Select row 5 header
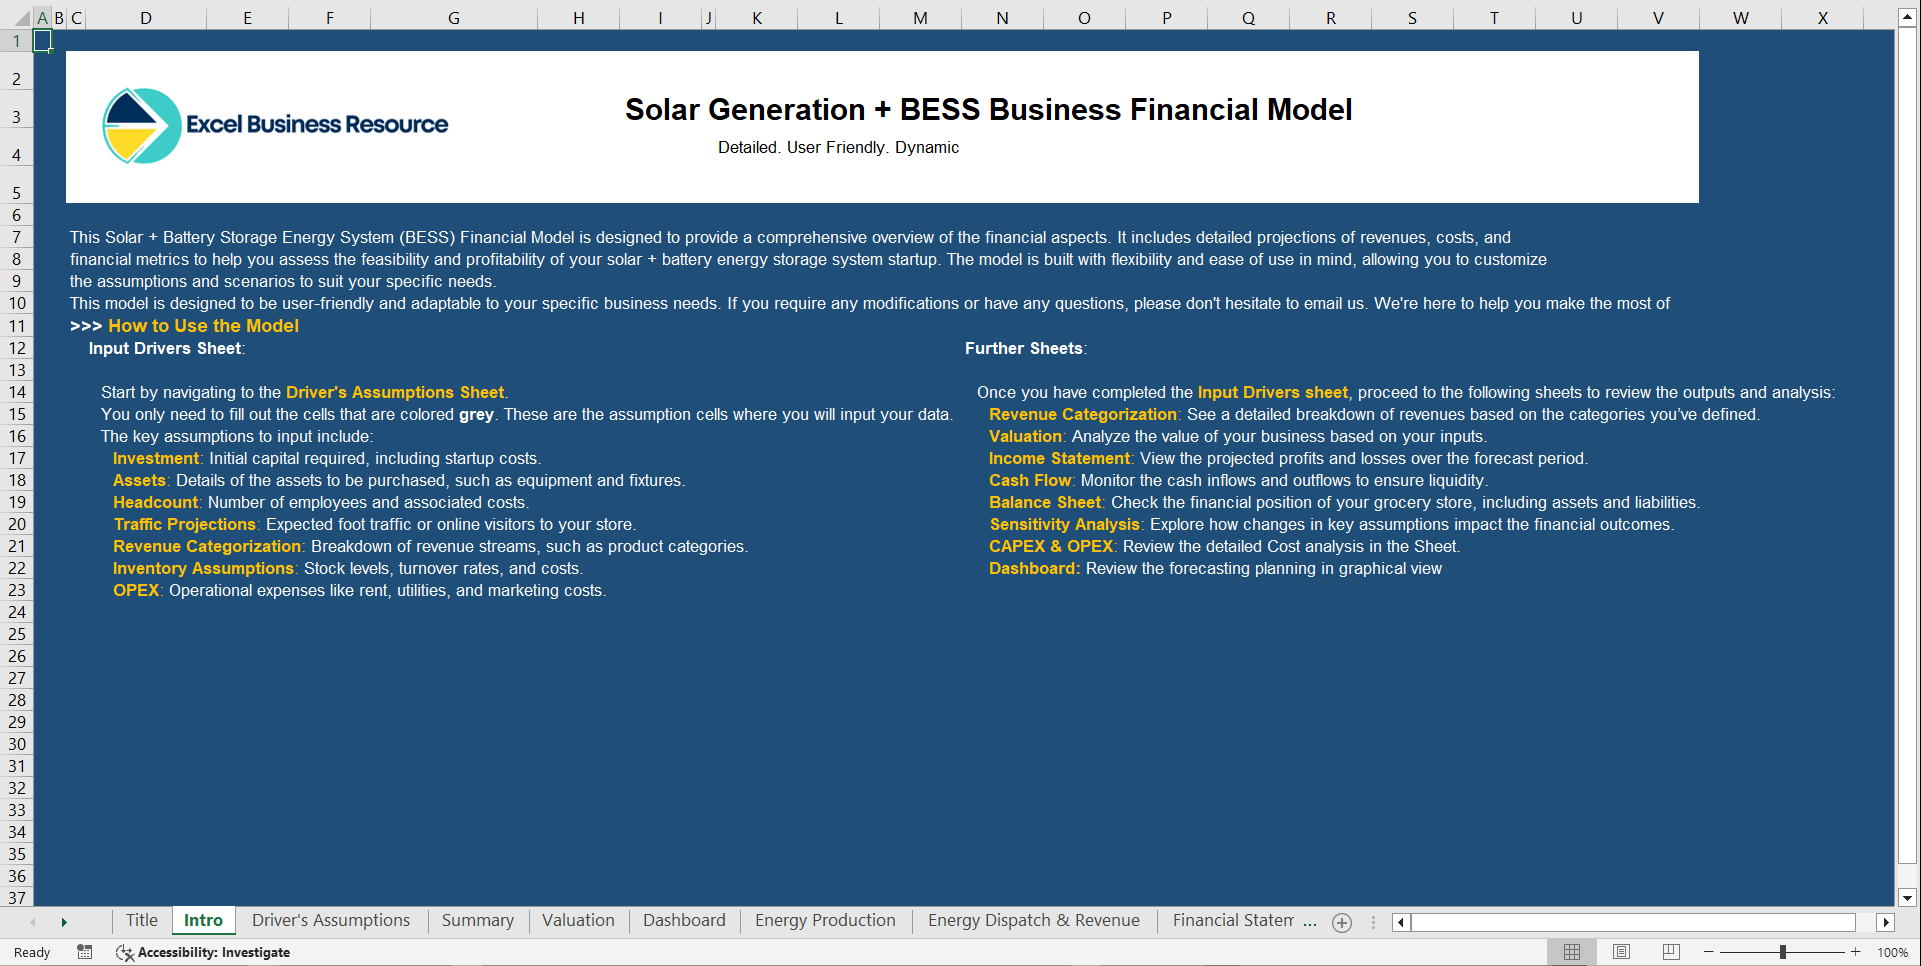1921x966 pixels. (x=16, y=191)
